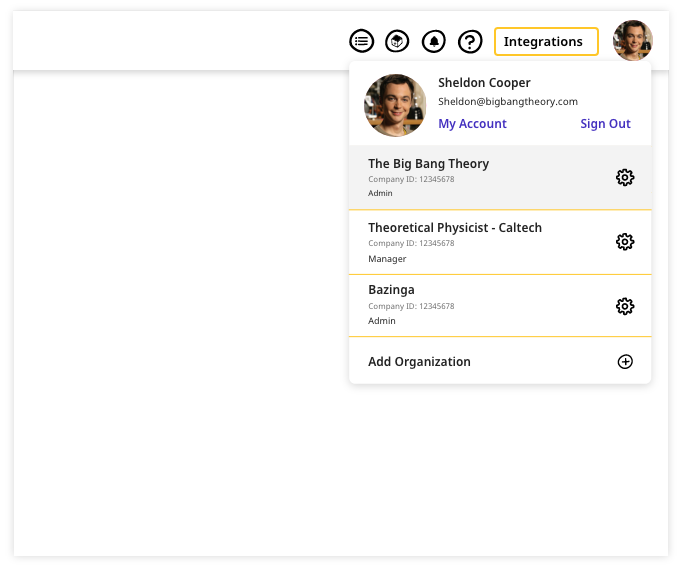
Task: Click the Sheldon@bigbangtheory.com email address
Action: 508,102
